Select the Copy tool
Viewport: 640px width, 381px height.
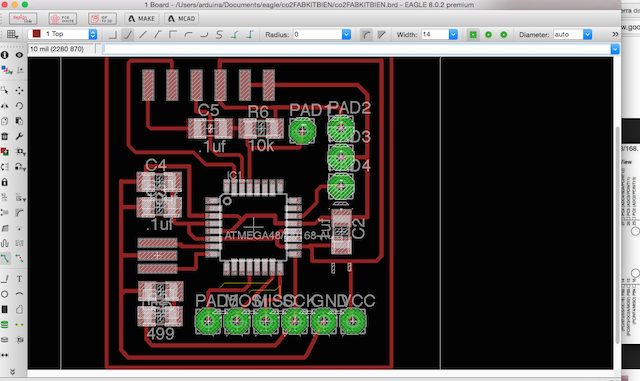pyautogui.click(x=4, y=121)
